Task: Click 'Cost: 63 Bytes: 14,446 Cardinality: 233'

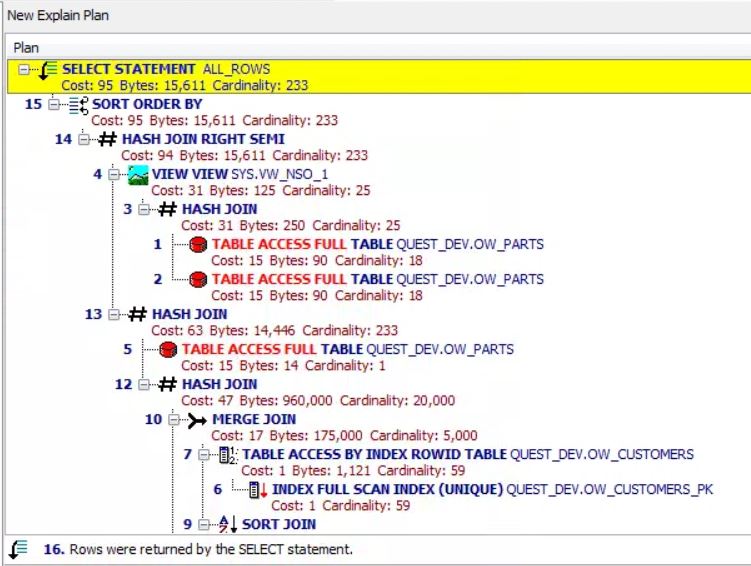Action: click(x=274, y=331)
